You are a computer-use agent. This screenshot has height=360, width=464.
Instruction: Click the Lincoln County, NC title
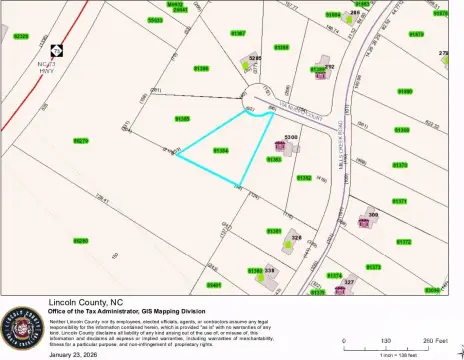86,303
